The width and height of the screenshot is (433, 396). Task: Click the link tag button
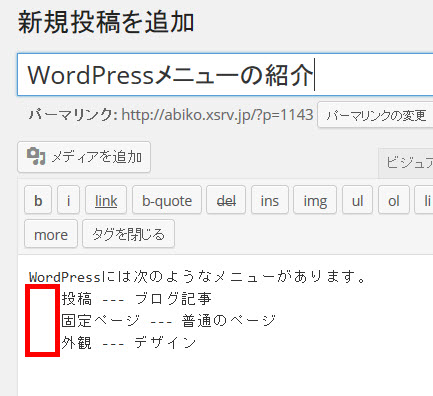click(106, 200)
